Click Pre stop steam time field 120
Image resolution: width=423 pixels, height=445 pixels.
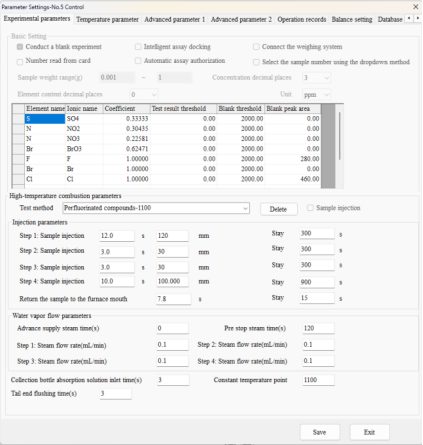pos(318,328)
